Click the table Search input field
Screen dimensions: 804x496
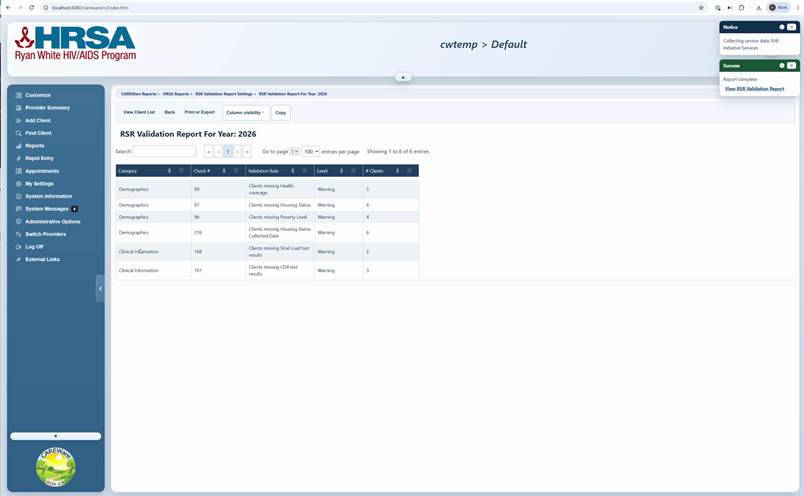coord(165,151)
